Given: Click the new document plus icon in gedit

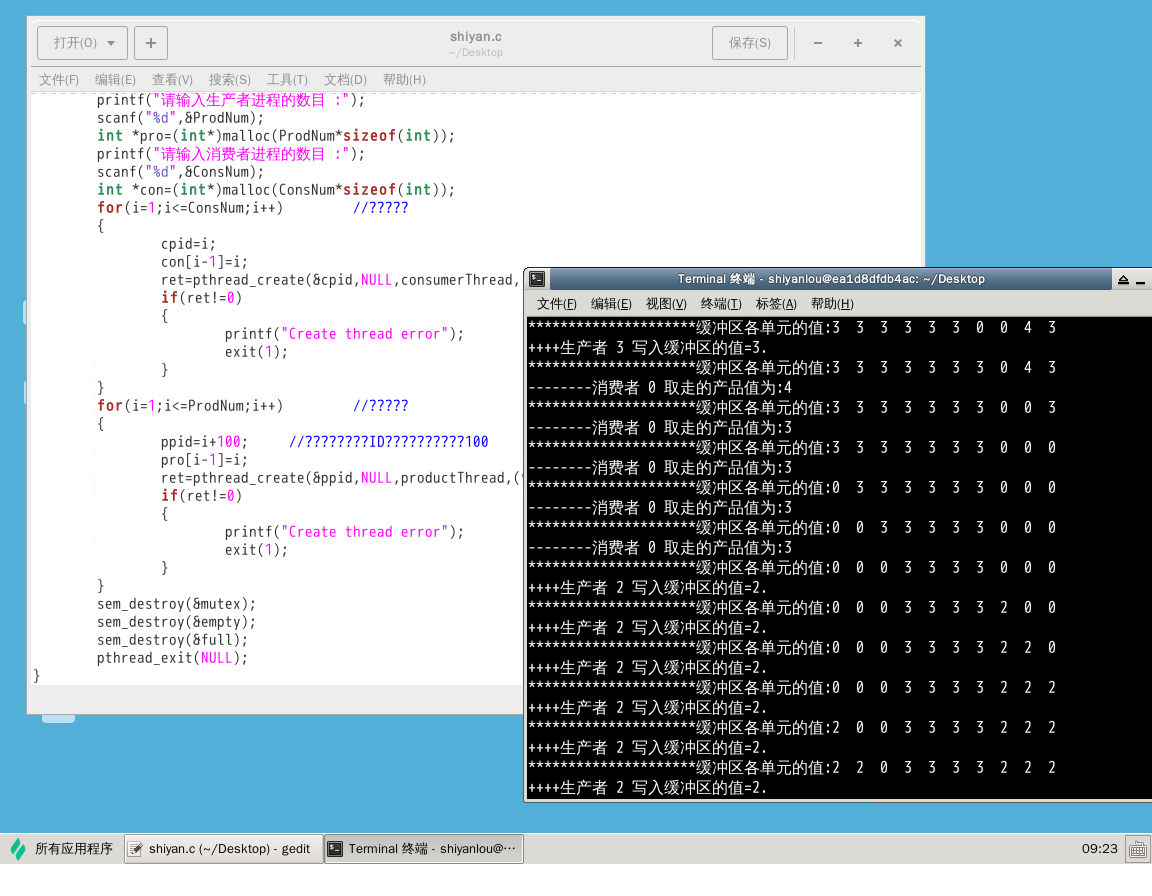Looking at the screenshot, I should coord(151,43).
